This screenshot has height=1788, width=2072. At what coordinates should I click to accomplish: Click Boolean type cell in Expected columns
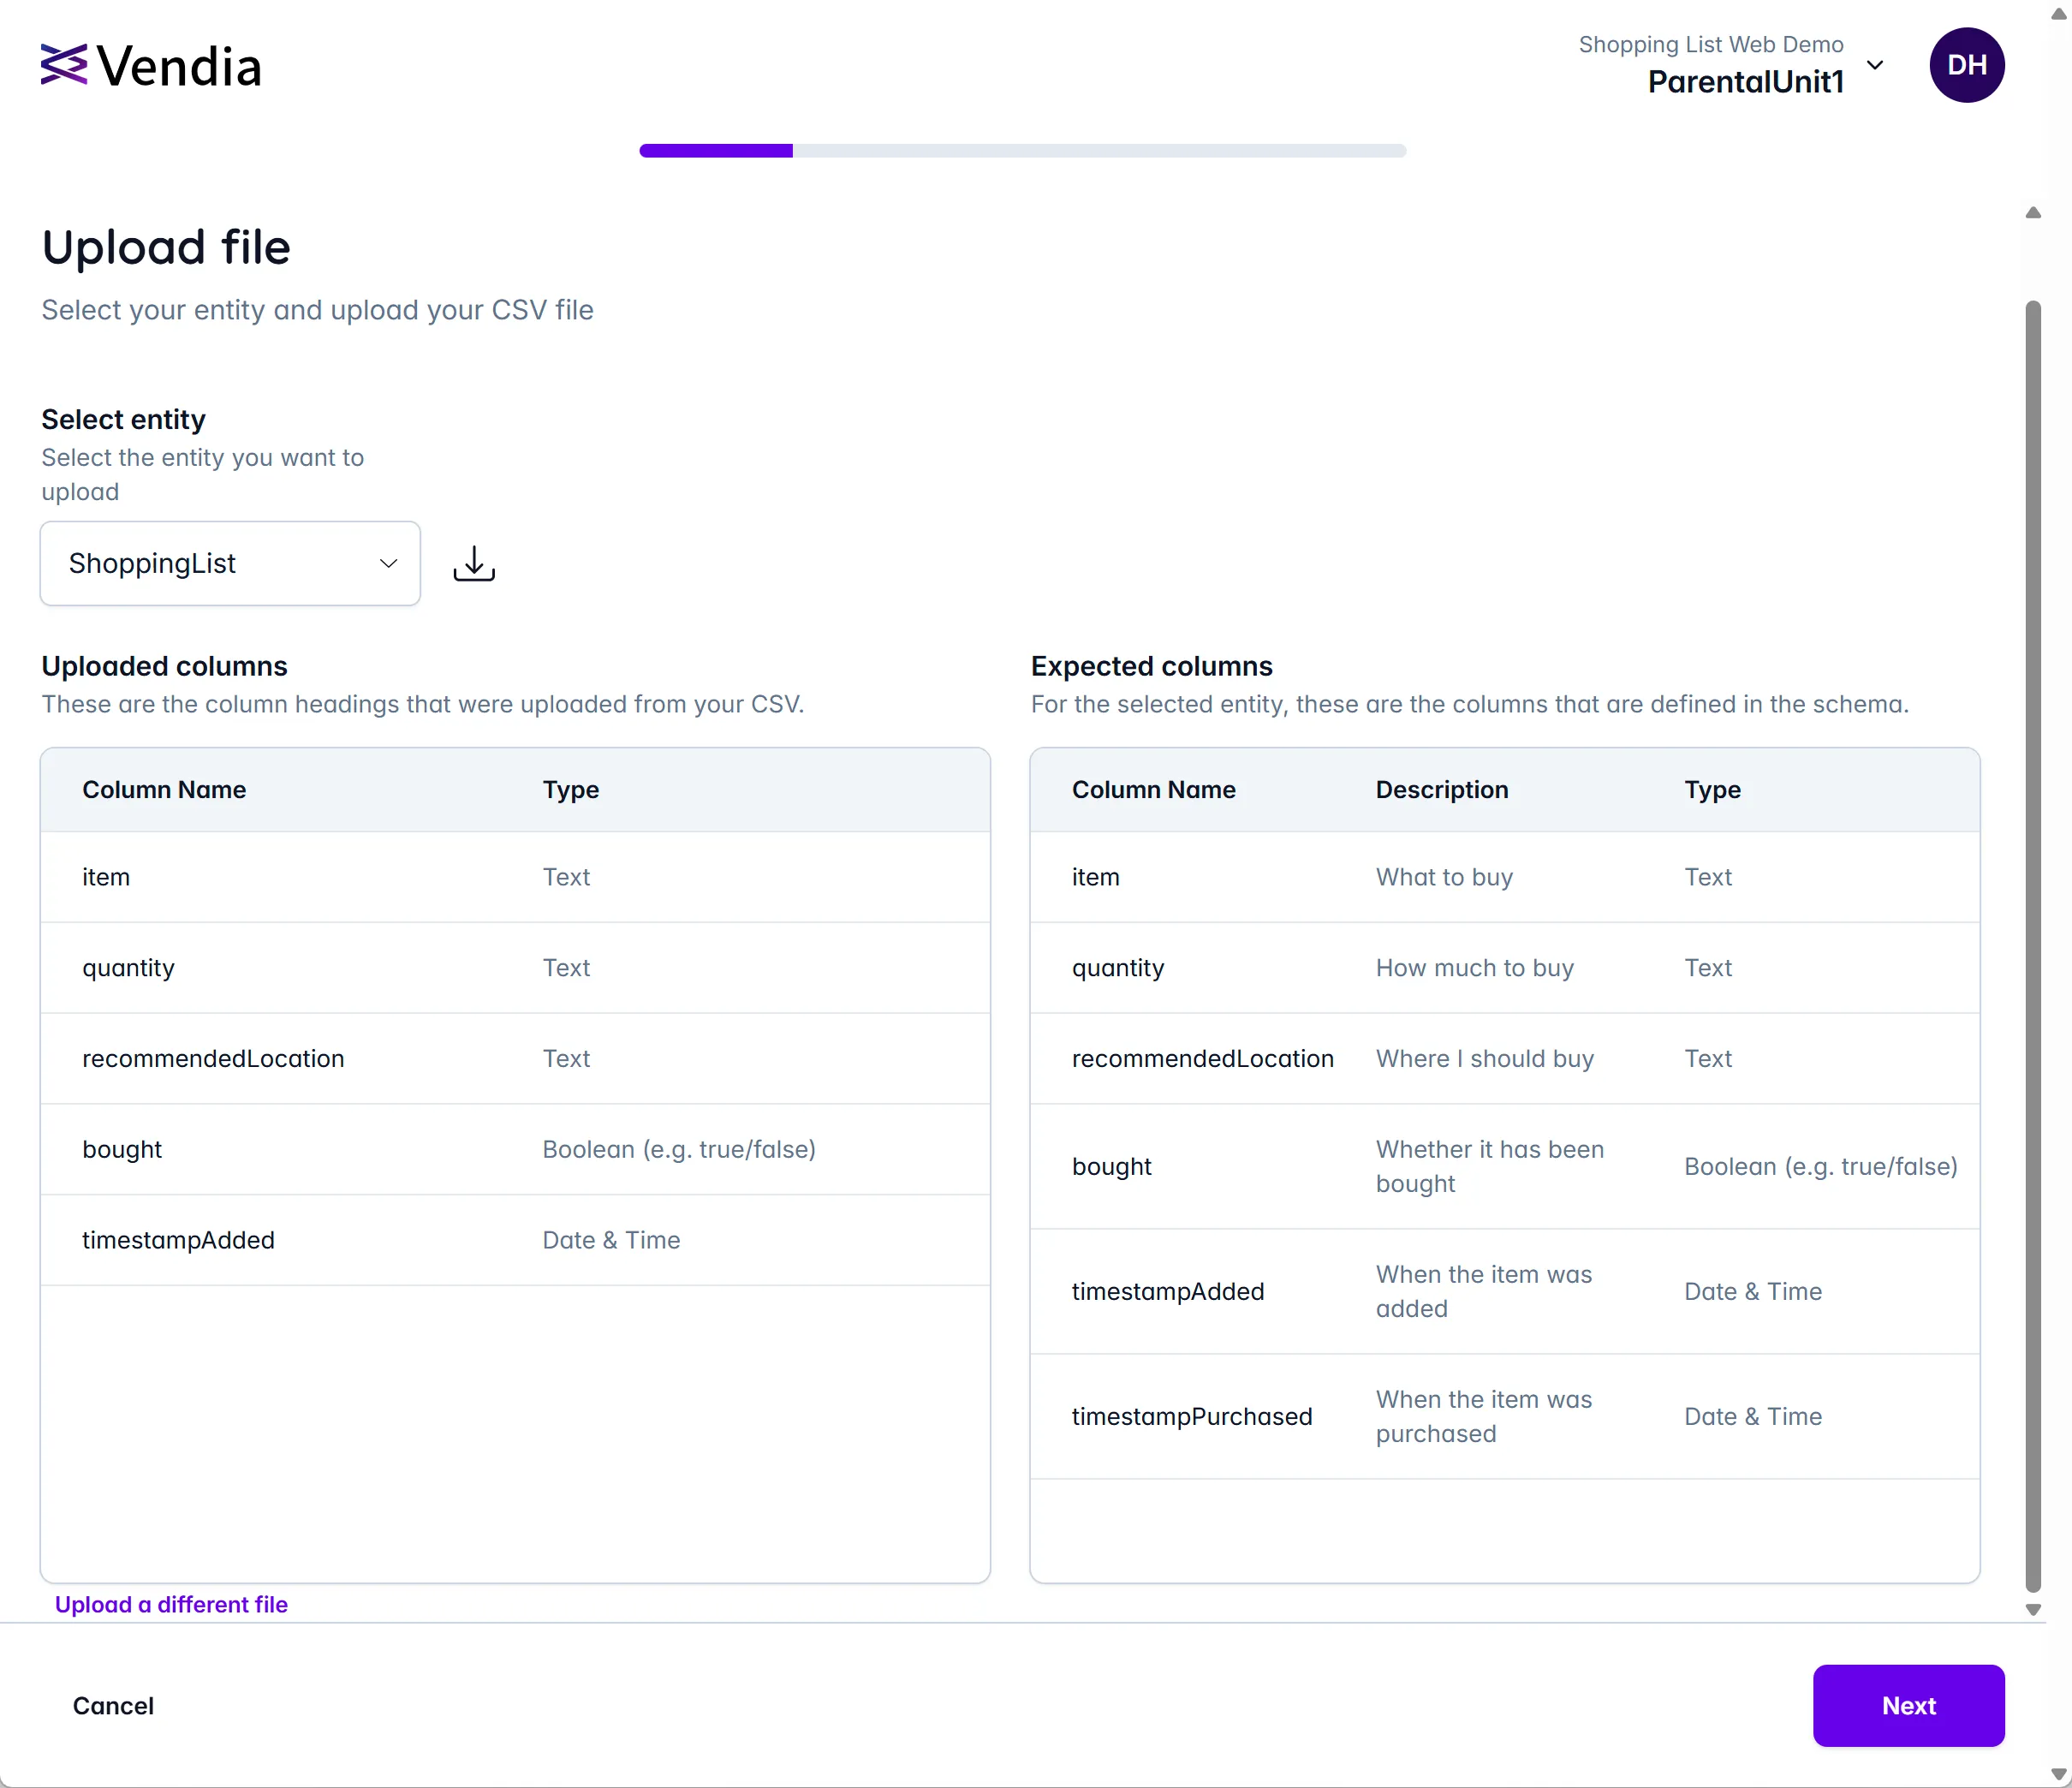click(x=1820, y=1167)
